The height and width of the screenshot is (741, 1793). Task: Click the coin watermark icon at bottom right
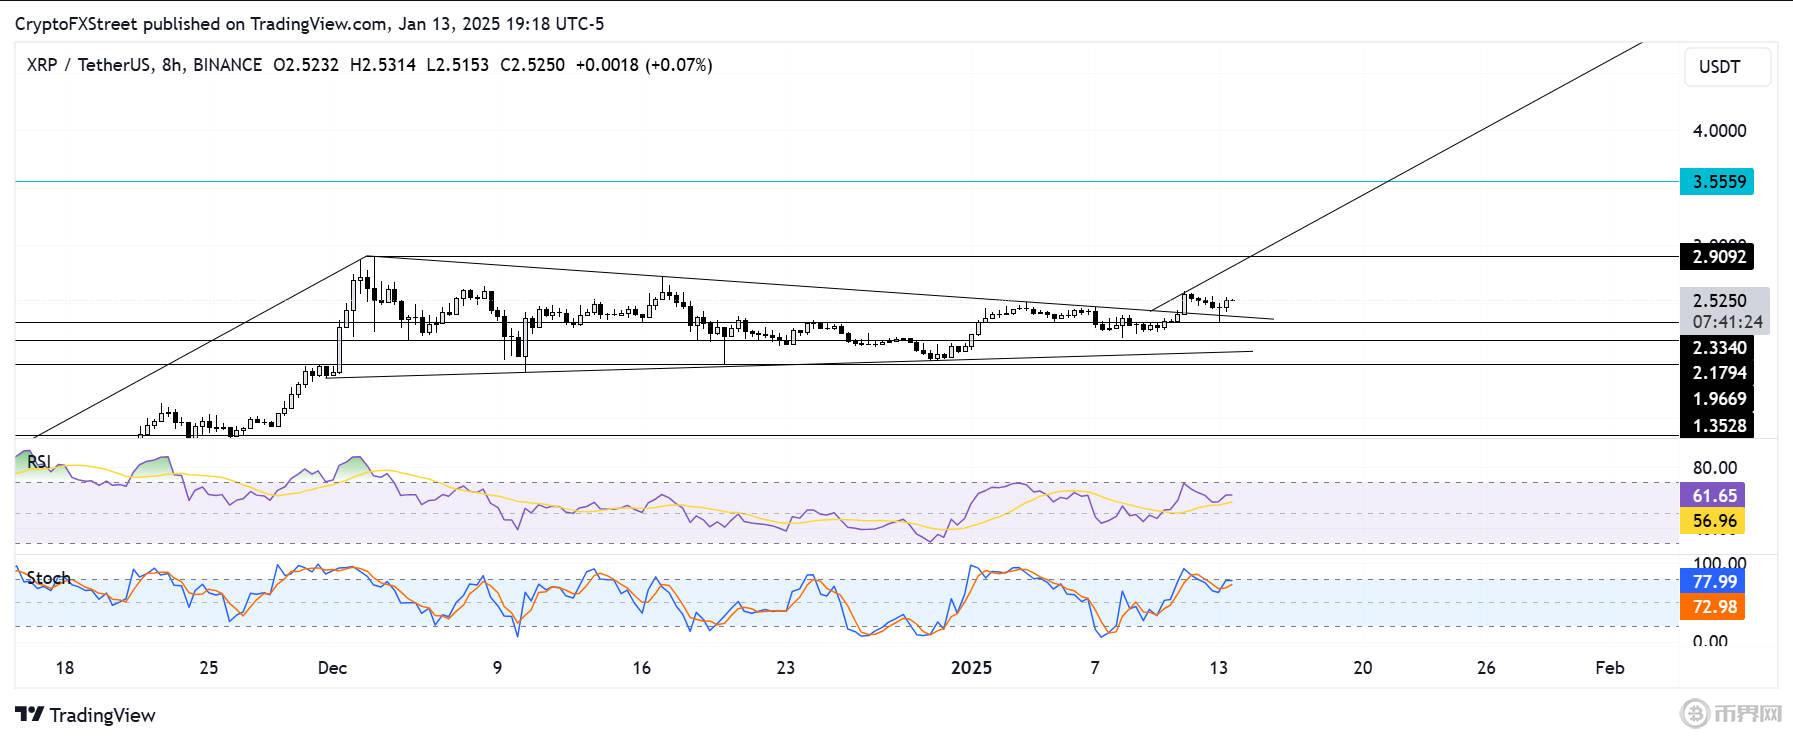point(1696,714)
